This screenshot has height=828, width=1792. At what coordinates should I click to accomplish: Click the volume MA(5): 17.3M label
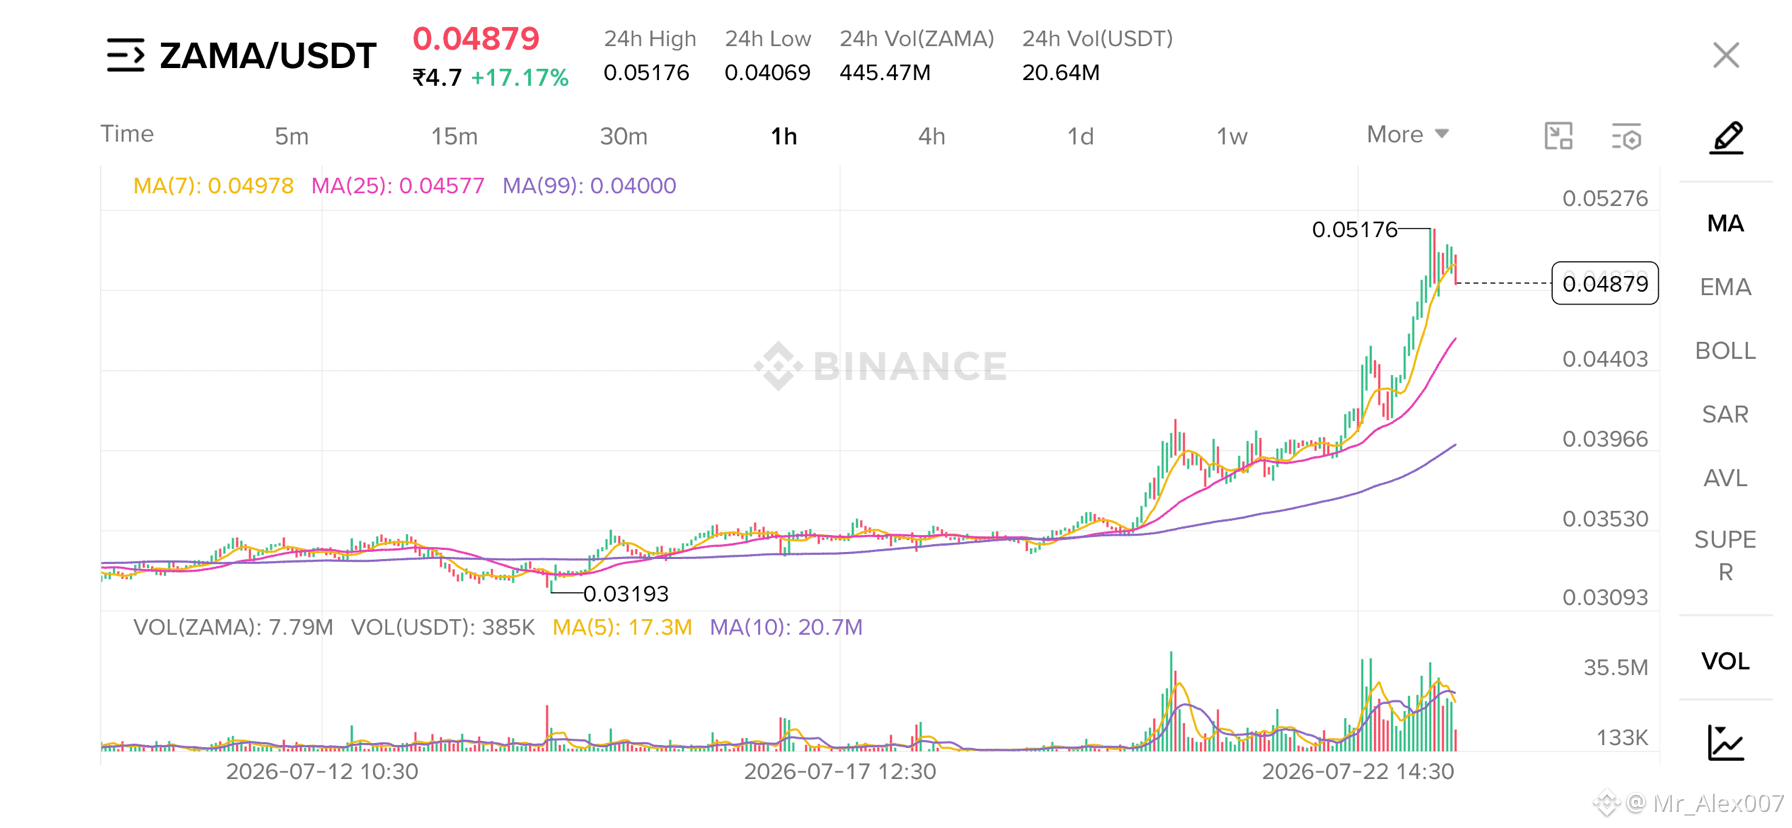coord(622,628)
